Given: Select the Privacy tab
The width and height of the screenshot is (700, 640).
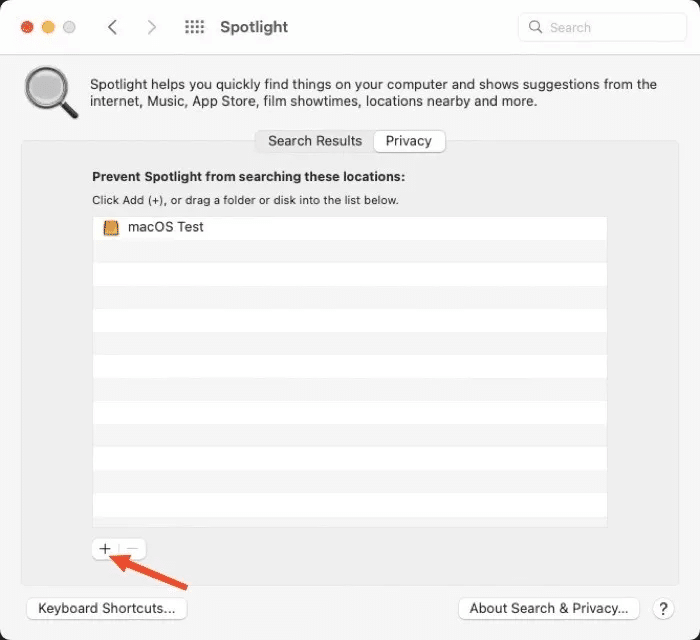Looking at the screenshot, I should pos(409,141).
